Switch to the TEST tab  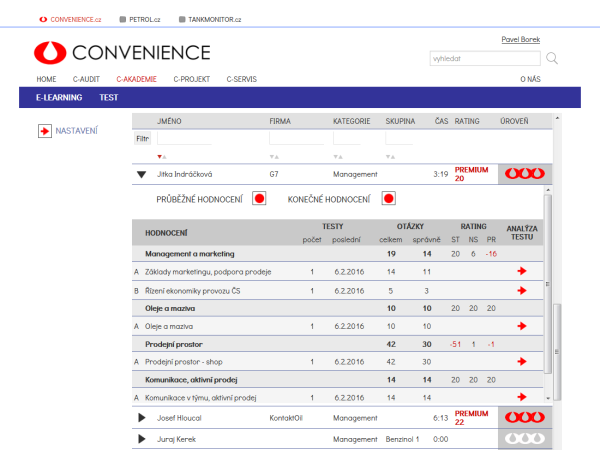tap(109, 98)
